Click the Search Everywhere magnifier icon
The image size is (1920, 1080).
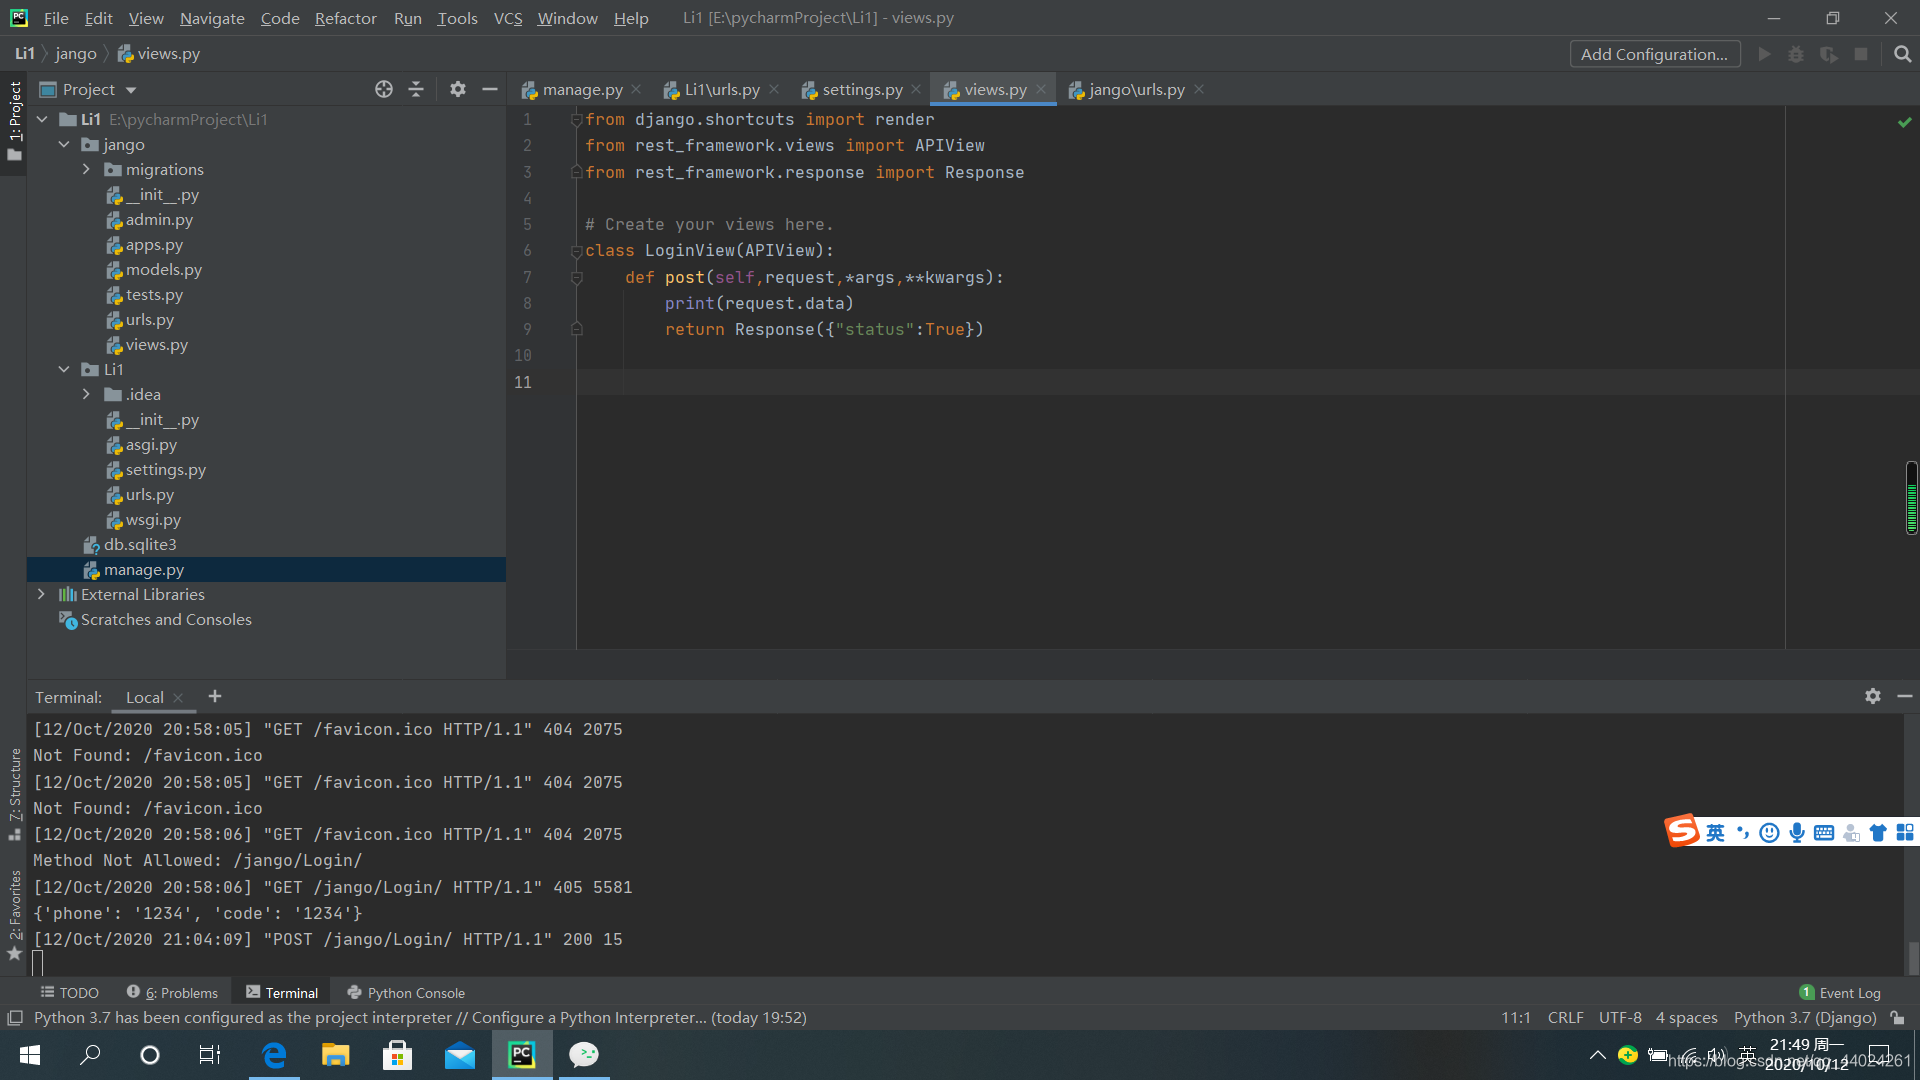click(1902, 54)
